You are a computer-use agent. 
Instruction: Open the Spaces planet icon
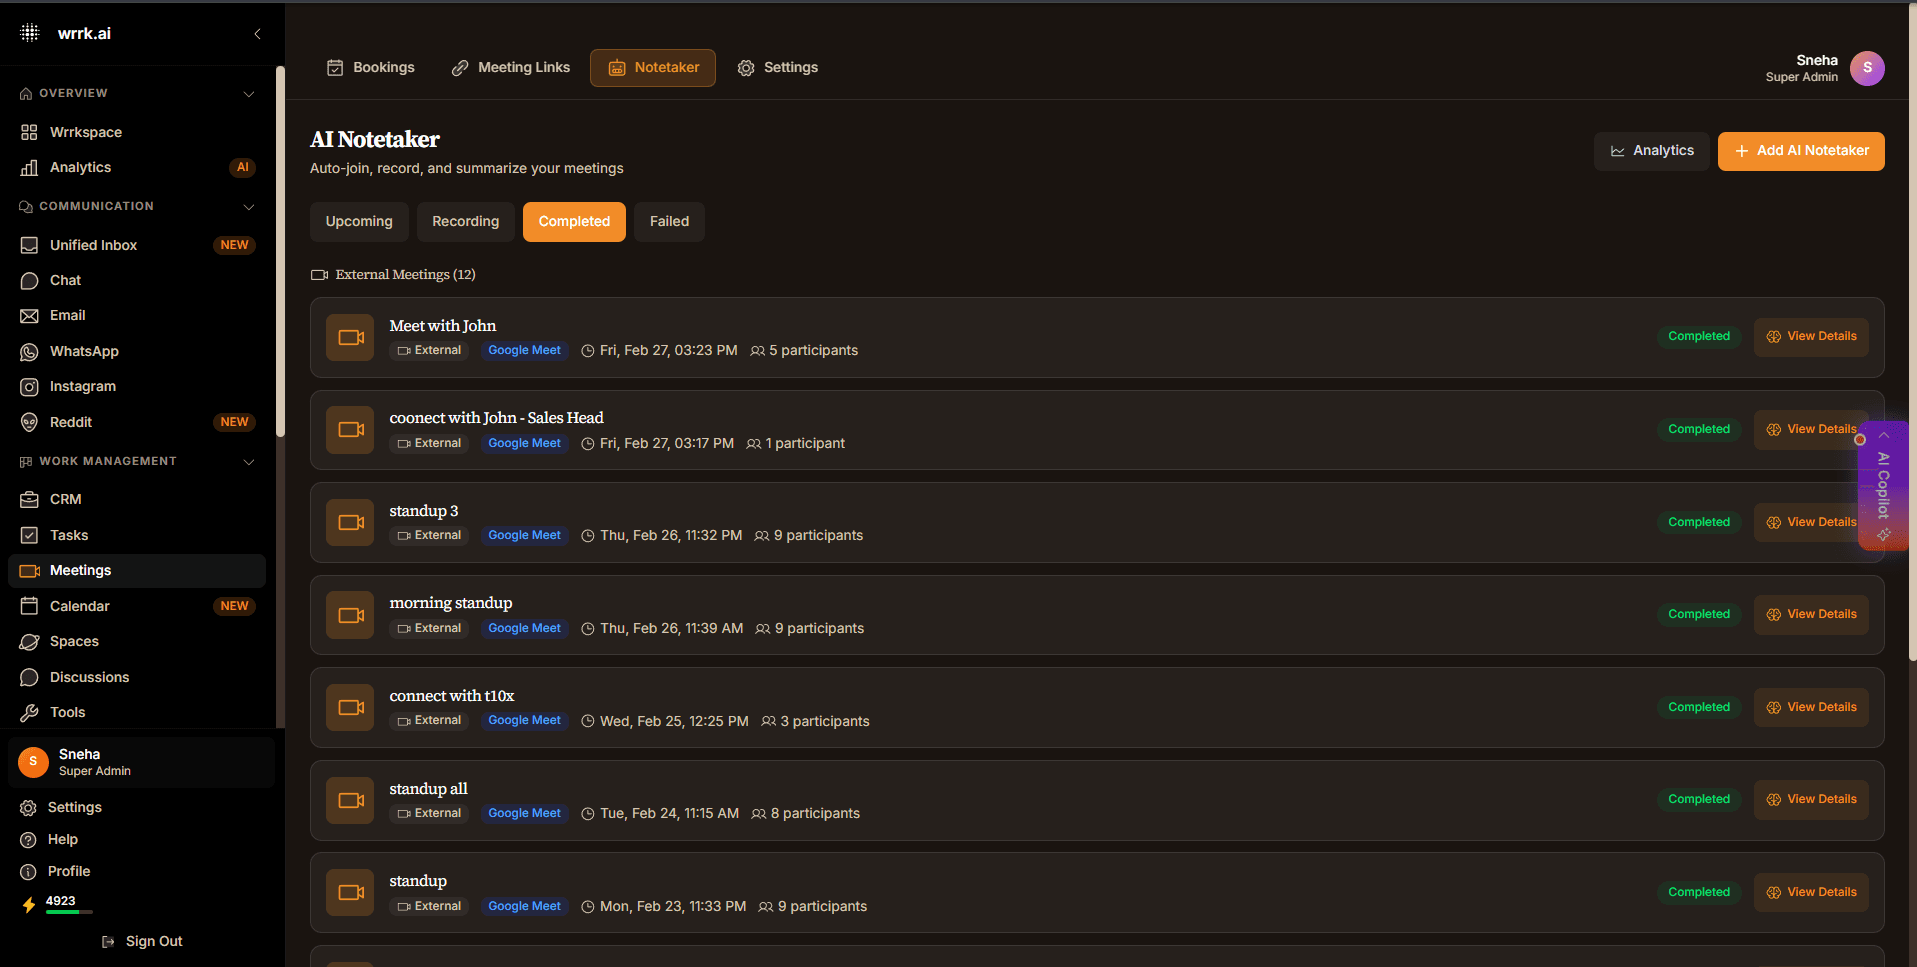click(29, 642)
